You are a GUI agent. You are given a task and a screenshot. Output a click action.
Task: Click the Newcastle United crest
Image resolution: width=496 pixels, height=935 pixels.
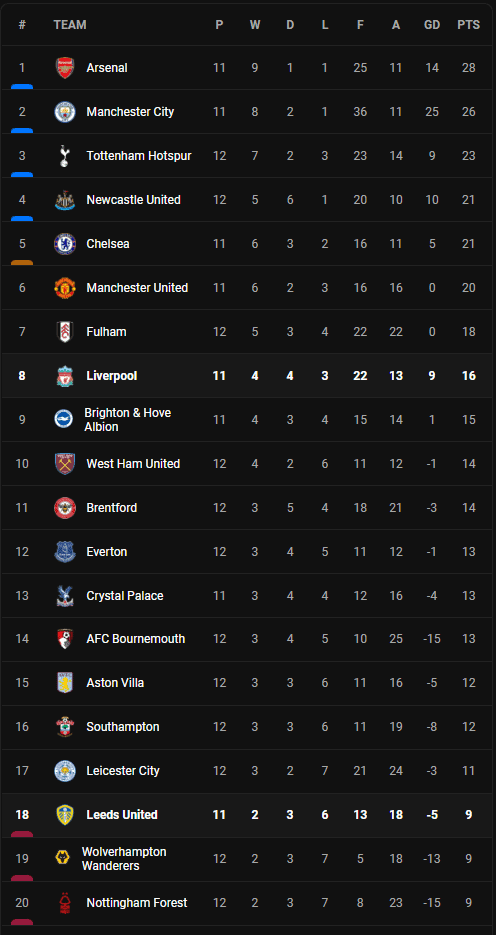tap(65, 200)
